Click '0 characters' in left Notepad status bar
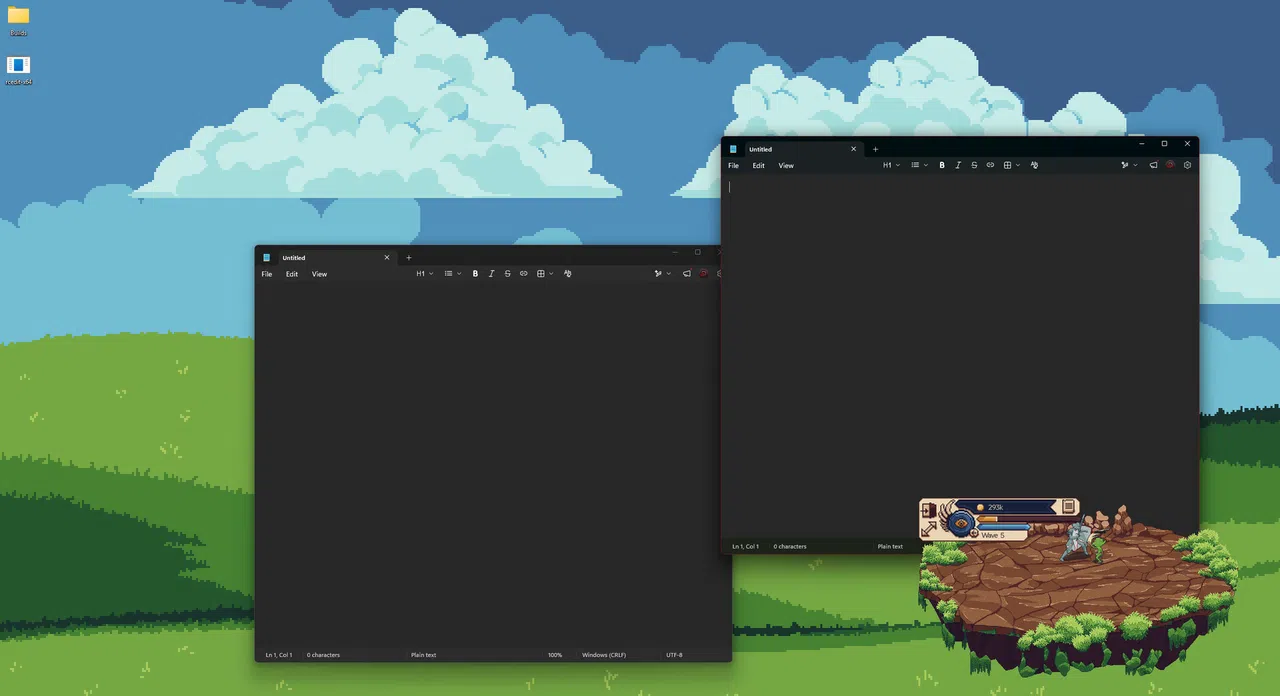This screenshot has width=1280, height=696. (323, 655)
